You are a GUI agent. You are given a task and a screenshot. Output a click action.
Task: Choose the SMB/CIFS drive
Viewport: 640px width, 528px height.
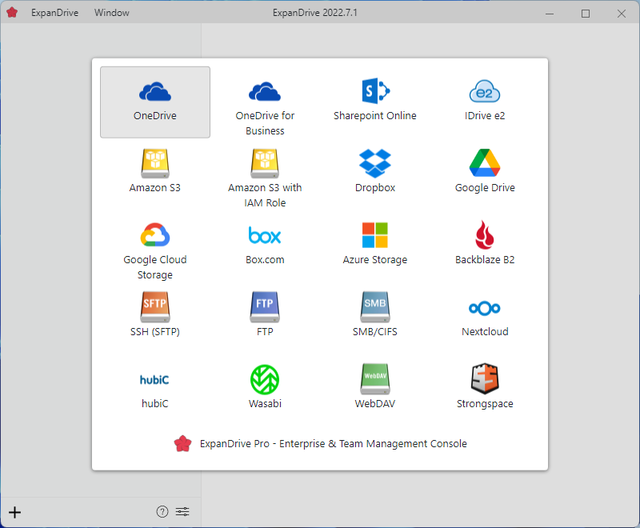(375, 307)
